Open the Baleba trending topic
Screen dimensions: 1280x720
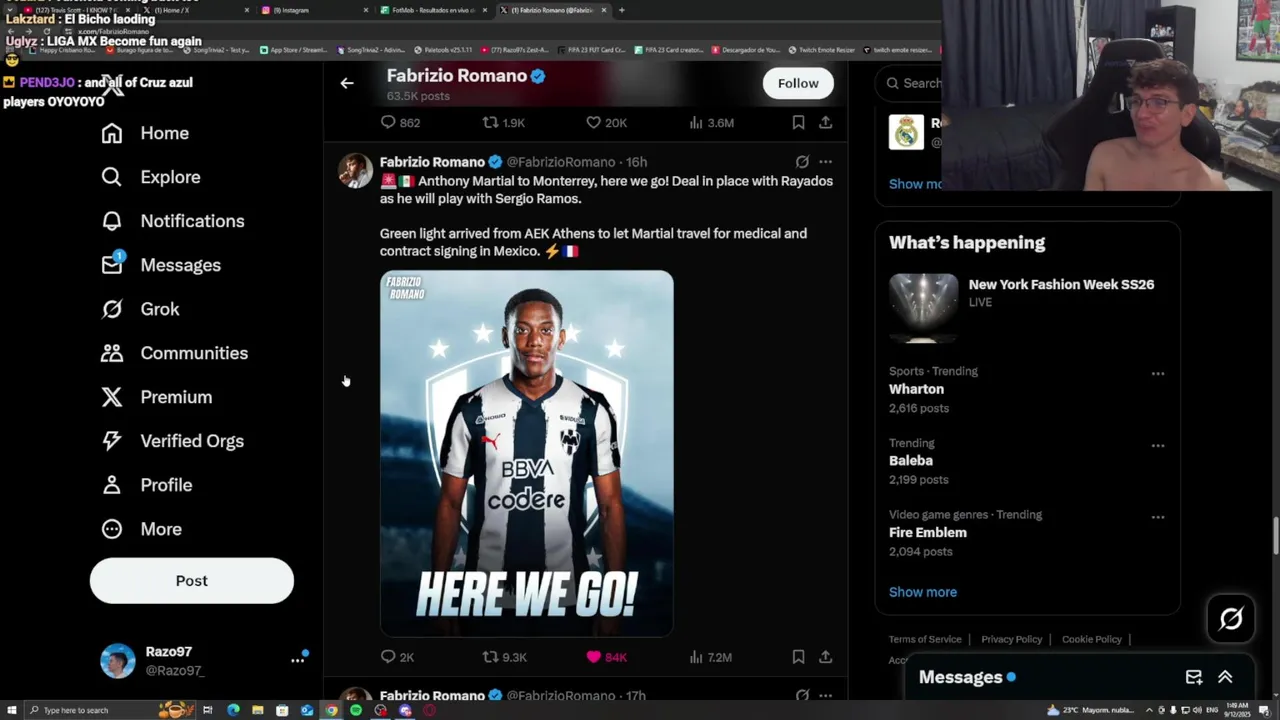[911, 461]
